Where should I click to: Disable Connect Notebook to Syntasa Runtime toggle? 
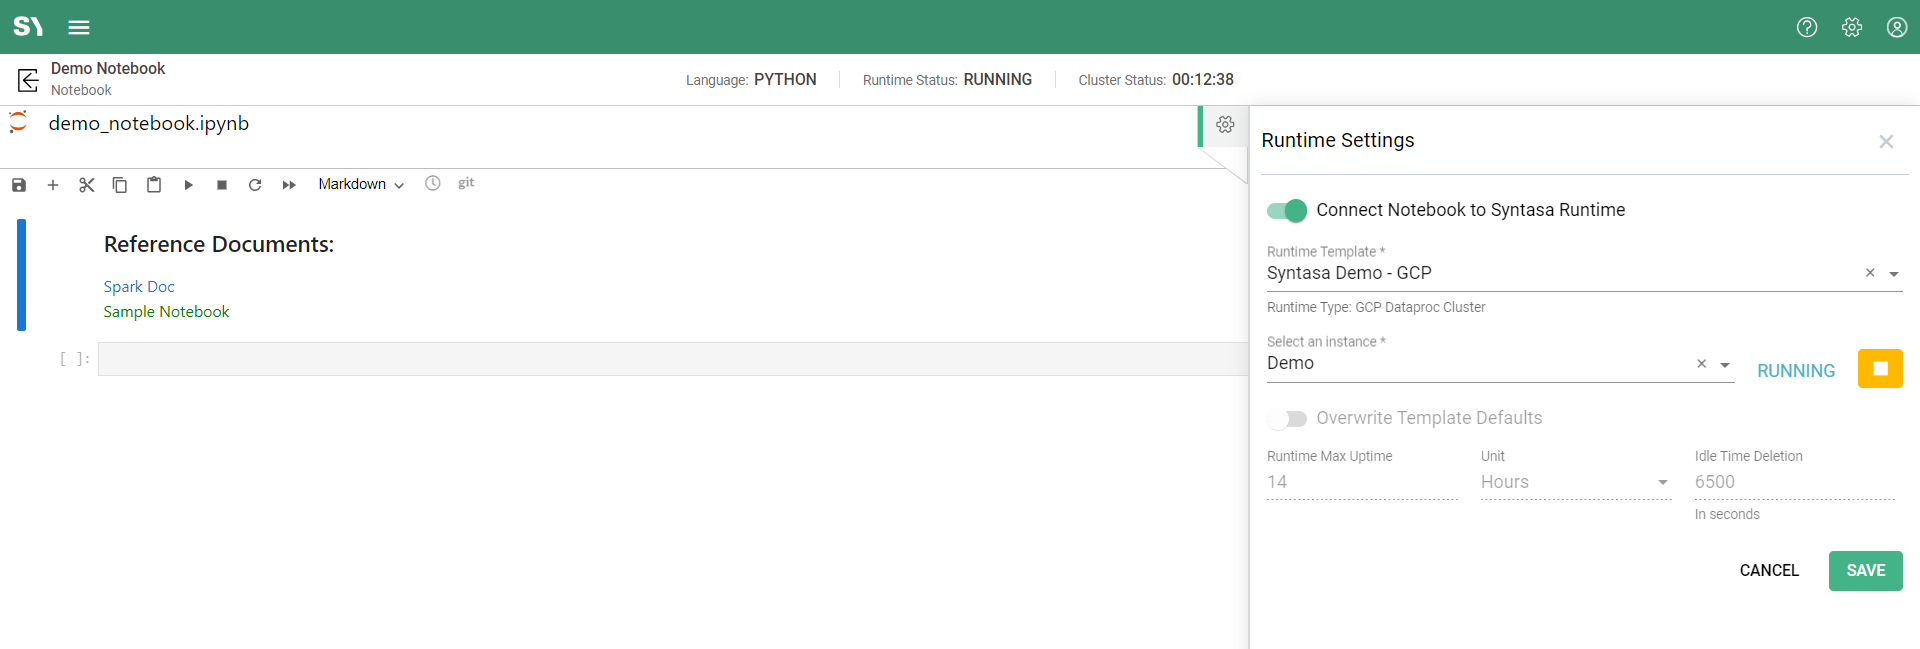[x=1286, y=210]
